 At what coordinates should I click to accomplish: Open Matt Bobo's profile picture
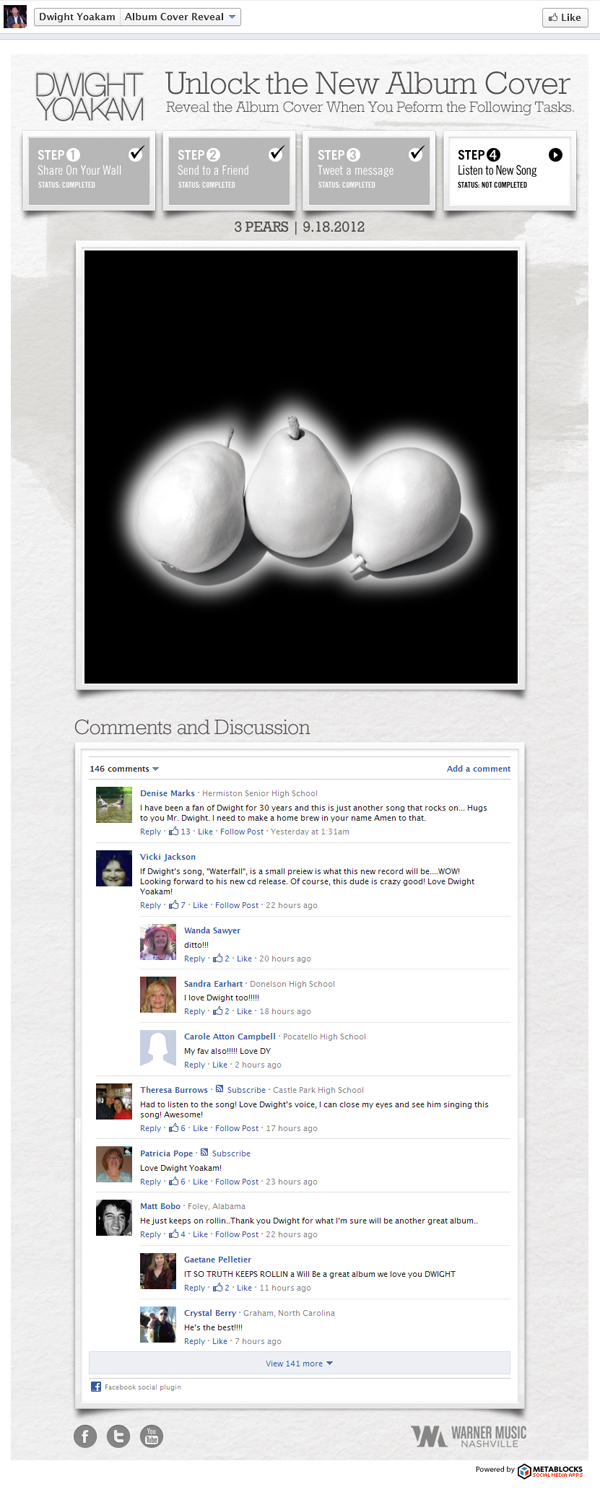pyautogui.click(x=113, y=1217)
